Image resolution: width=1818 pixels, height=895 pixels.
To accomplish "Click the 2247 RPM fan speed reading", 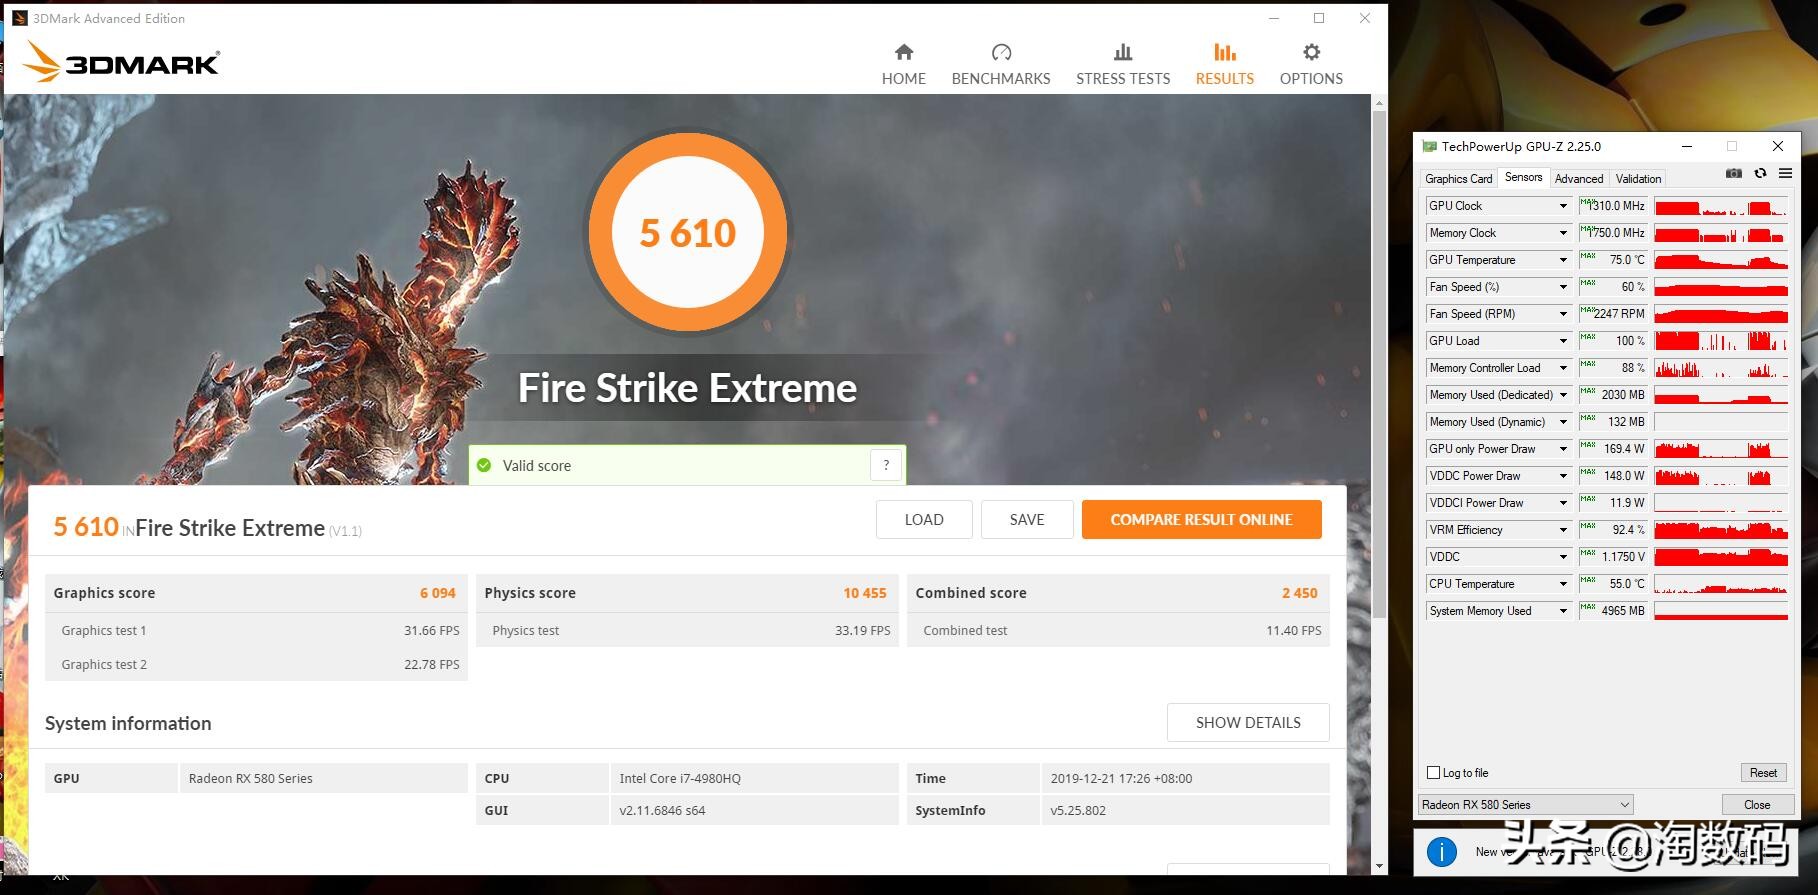I will click(1613, 314).
